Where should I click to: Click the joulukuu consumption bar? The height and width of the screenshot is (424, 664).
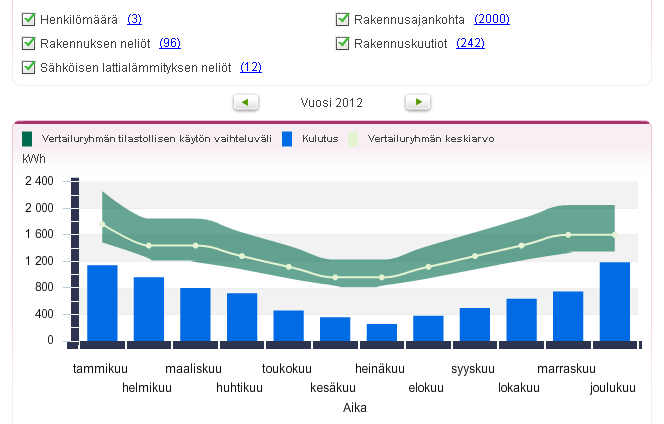tap(614, 302)
